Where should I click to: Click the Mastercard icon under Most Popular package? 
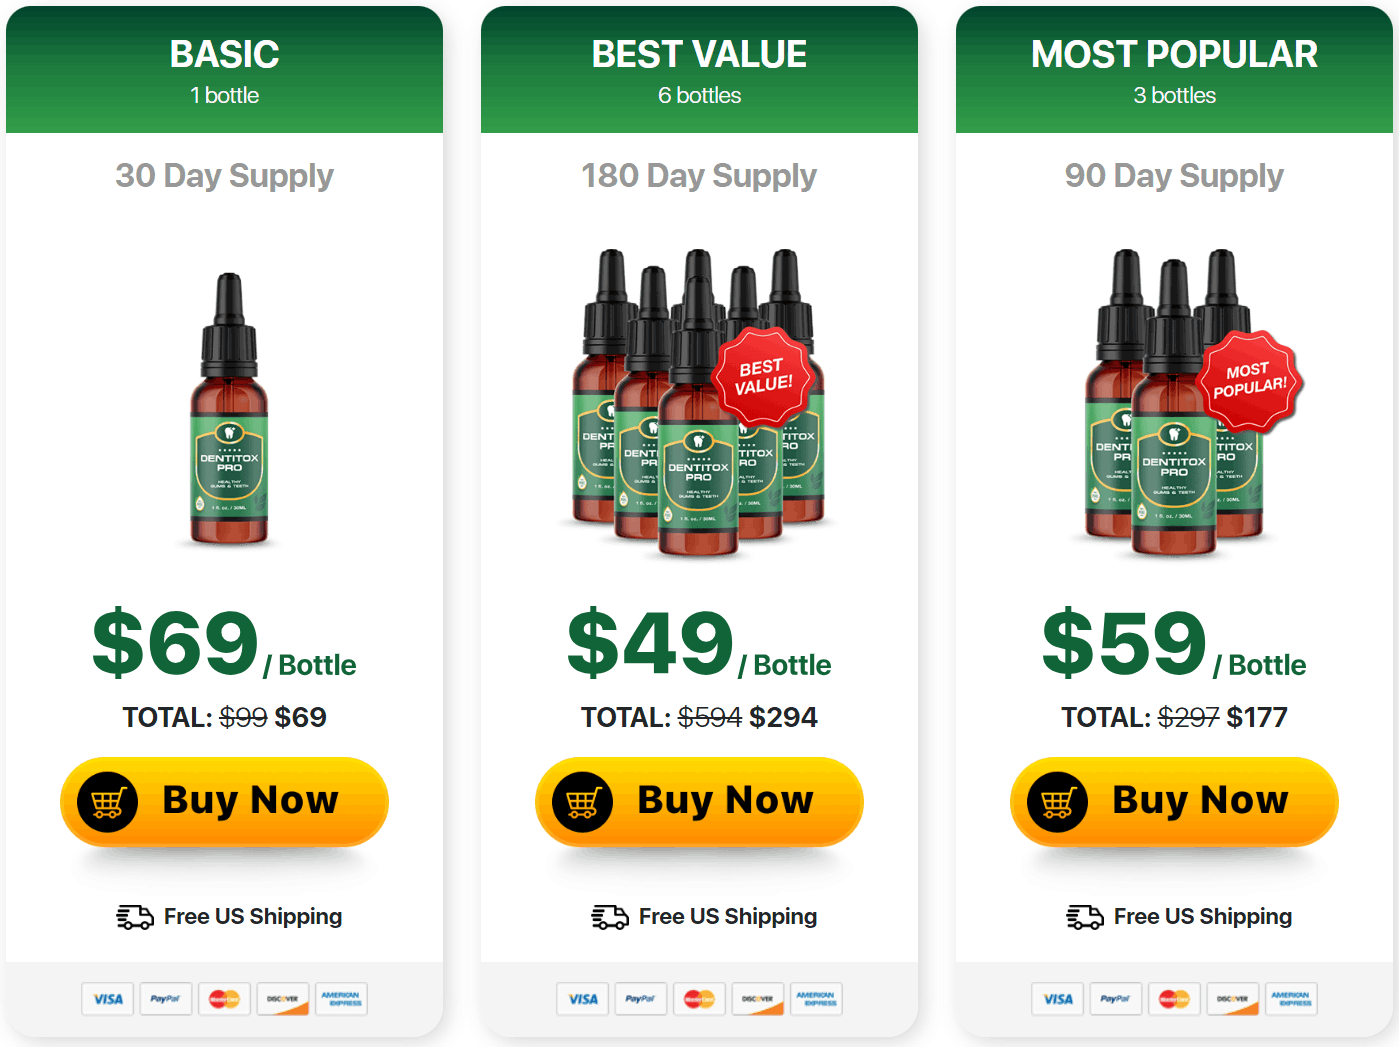click(1174, 999)
